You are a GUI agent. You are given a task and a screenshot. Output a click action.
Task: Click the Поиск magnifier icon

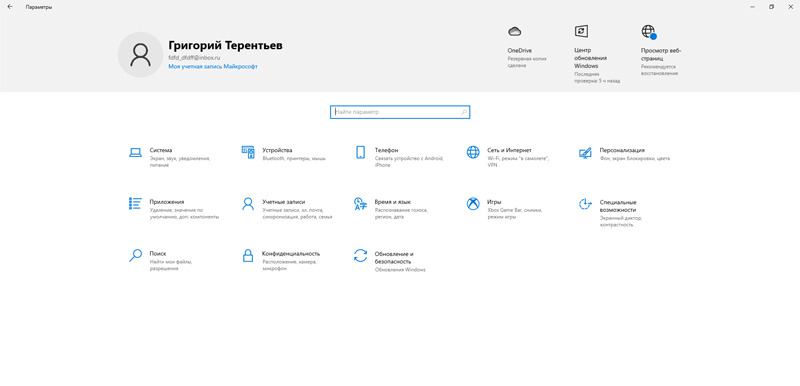coord(135,255)
